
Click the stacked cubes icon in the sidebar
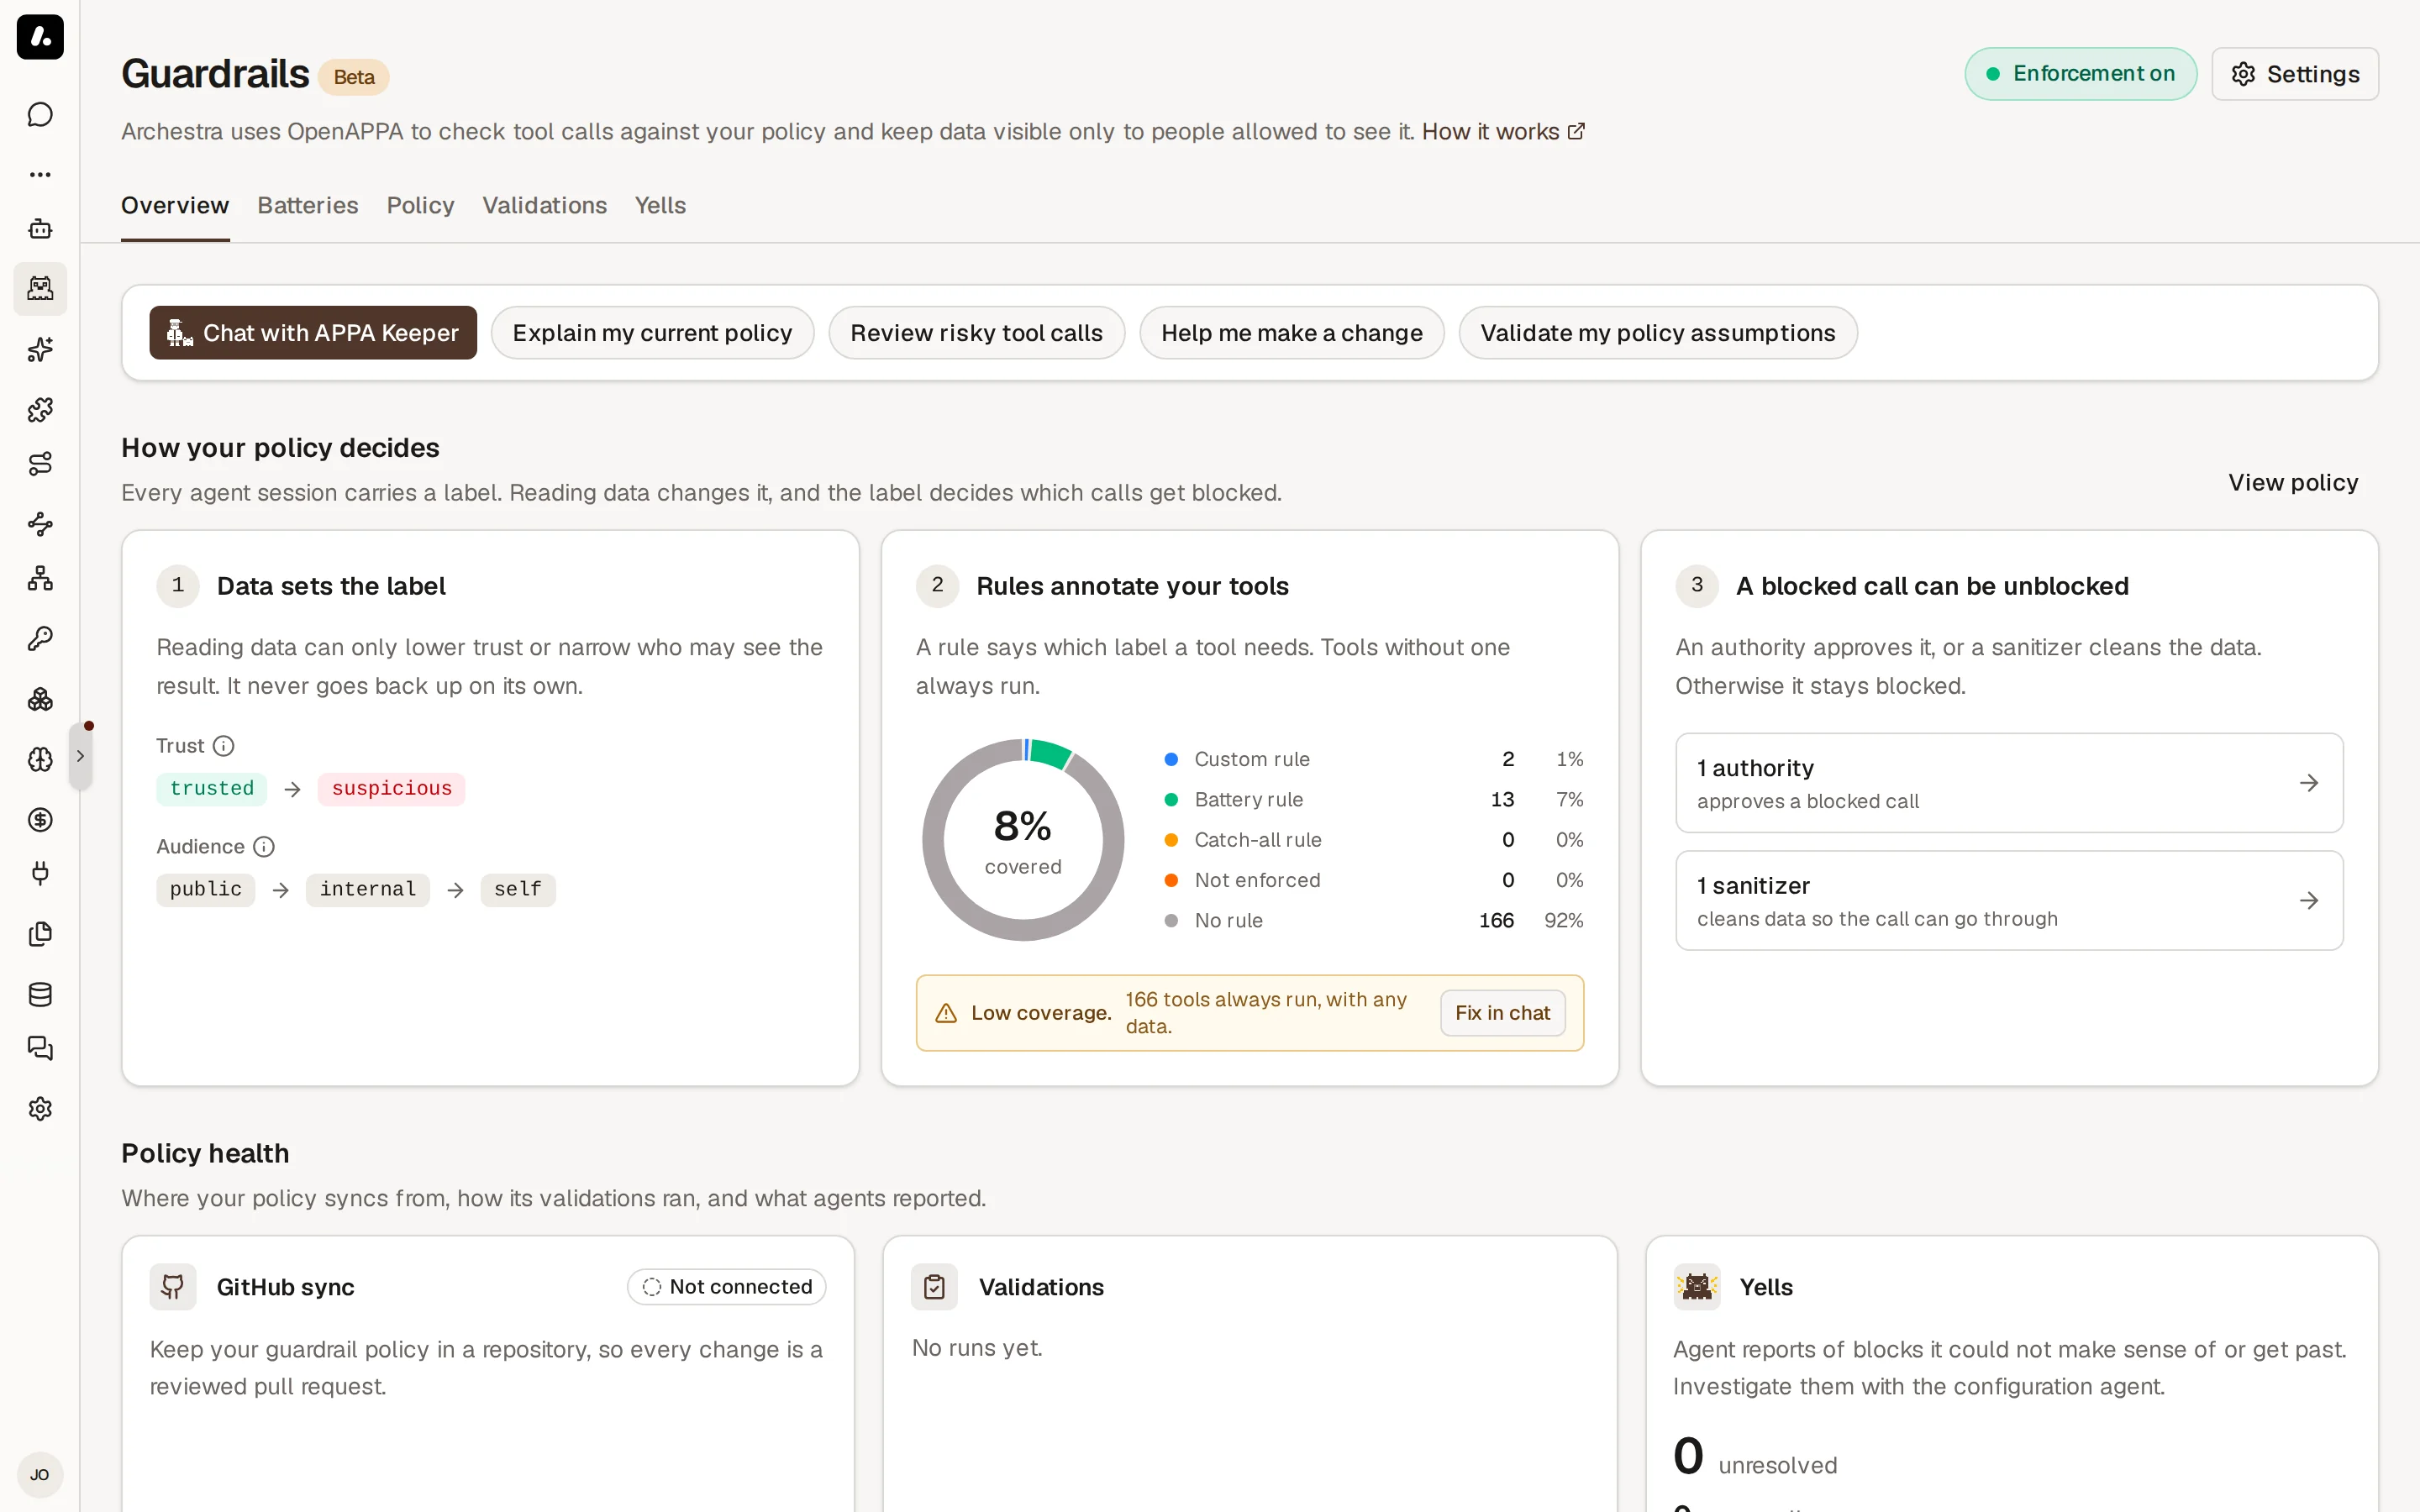click(x=40, y=699)
